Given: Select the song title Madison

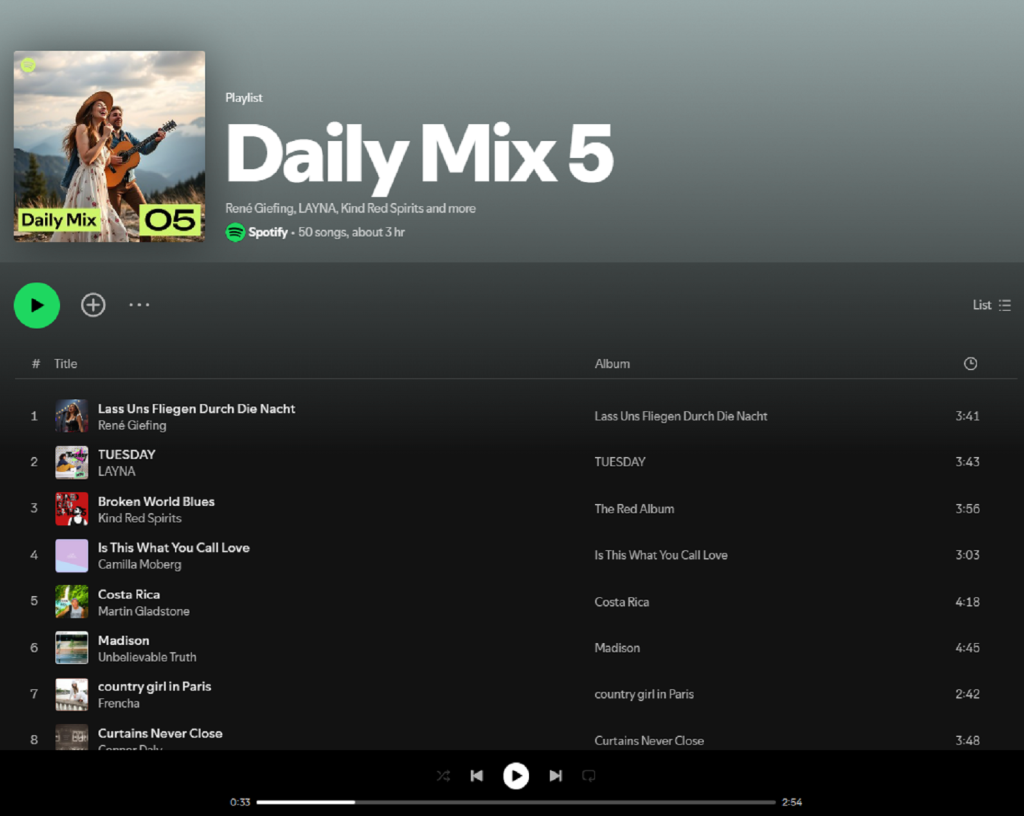Looking at the screenshot, I should tap(123, 640).
